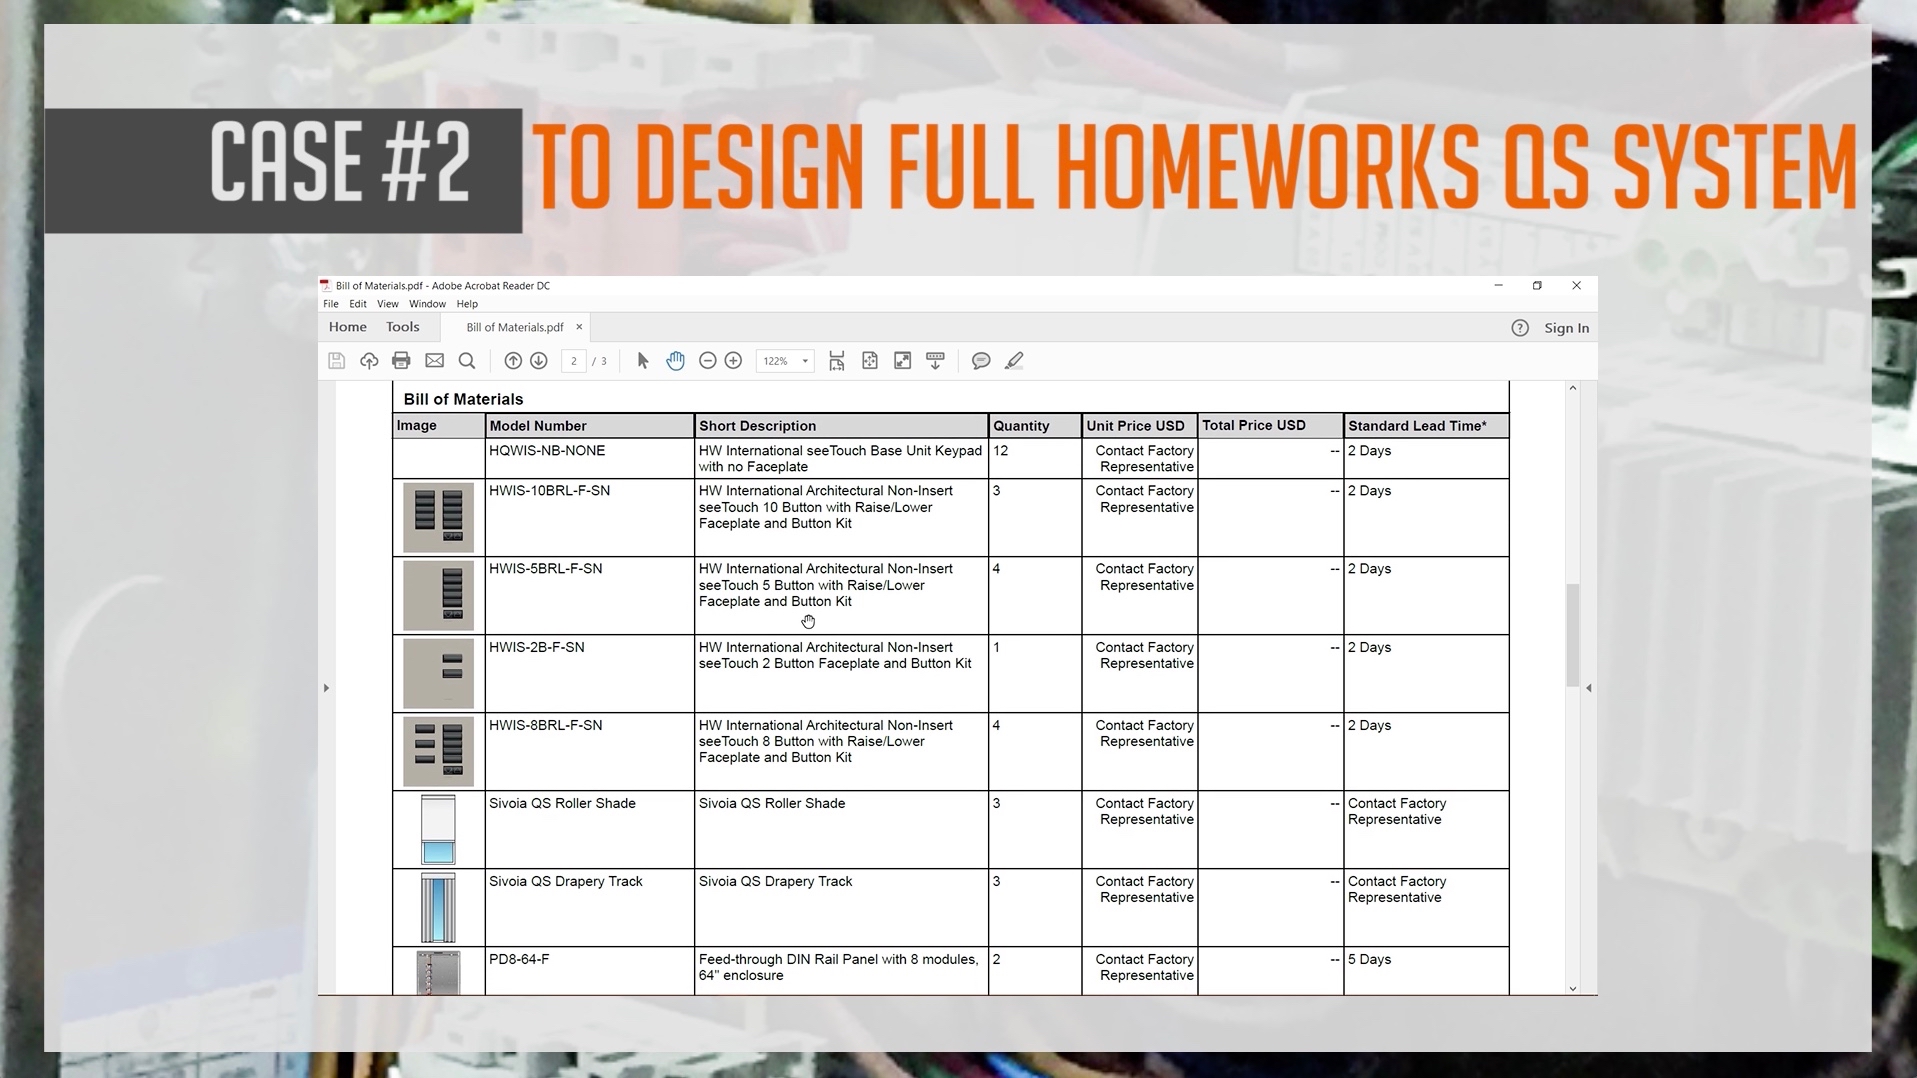
Task: Go to previous page arrow icon
Action: (513, 361)
